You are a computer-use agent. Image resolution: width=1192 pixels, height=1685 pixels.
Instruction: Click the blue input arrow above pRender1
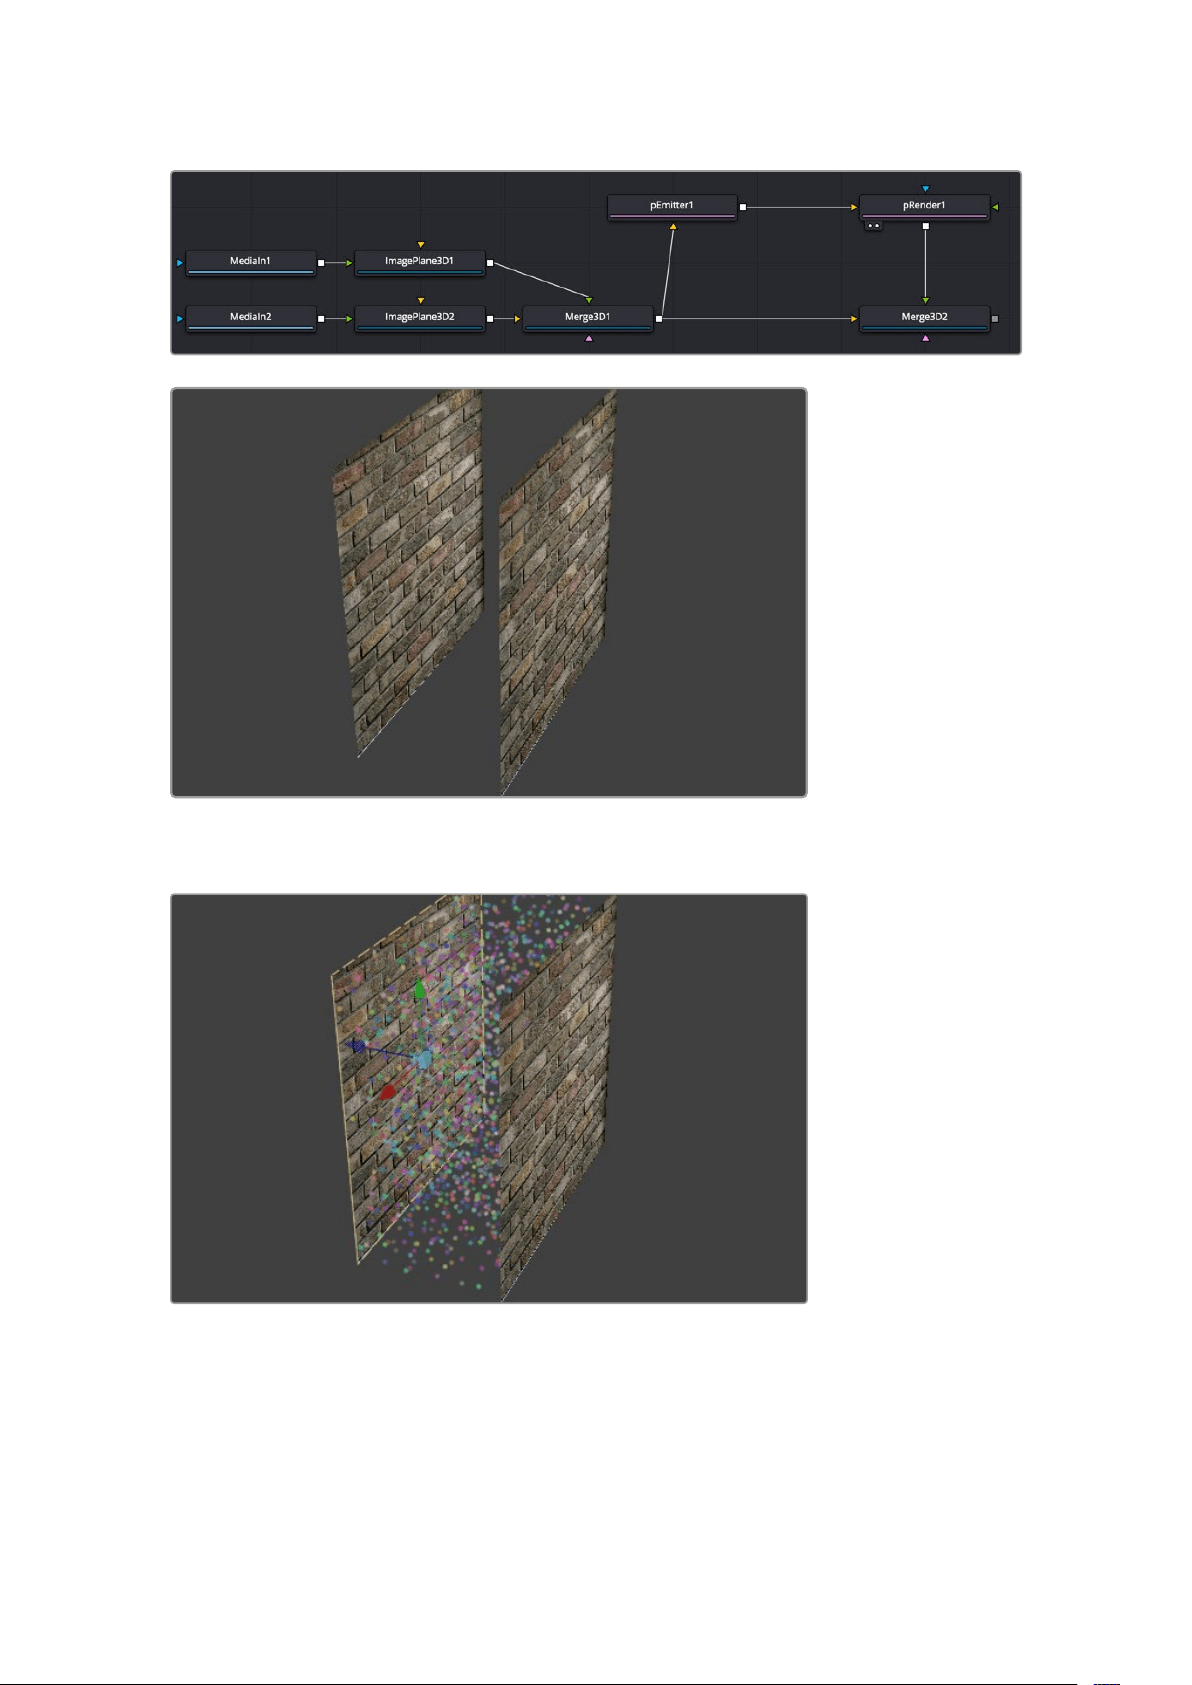[926, 188]
